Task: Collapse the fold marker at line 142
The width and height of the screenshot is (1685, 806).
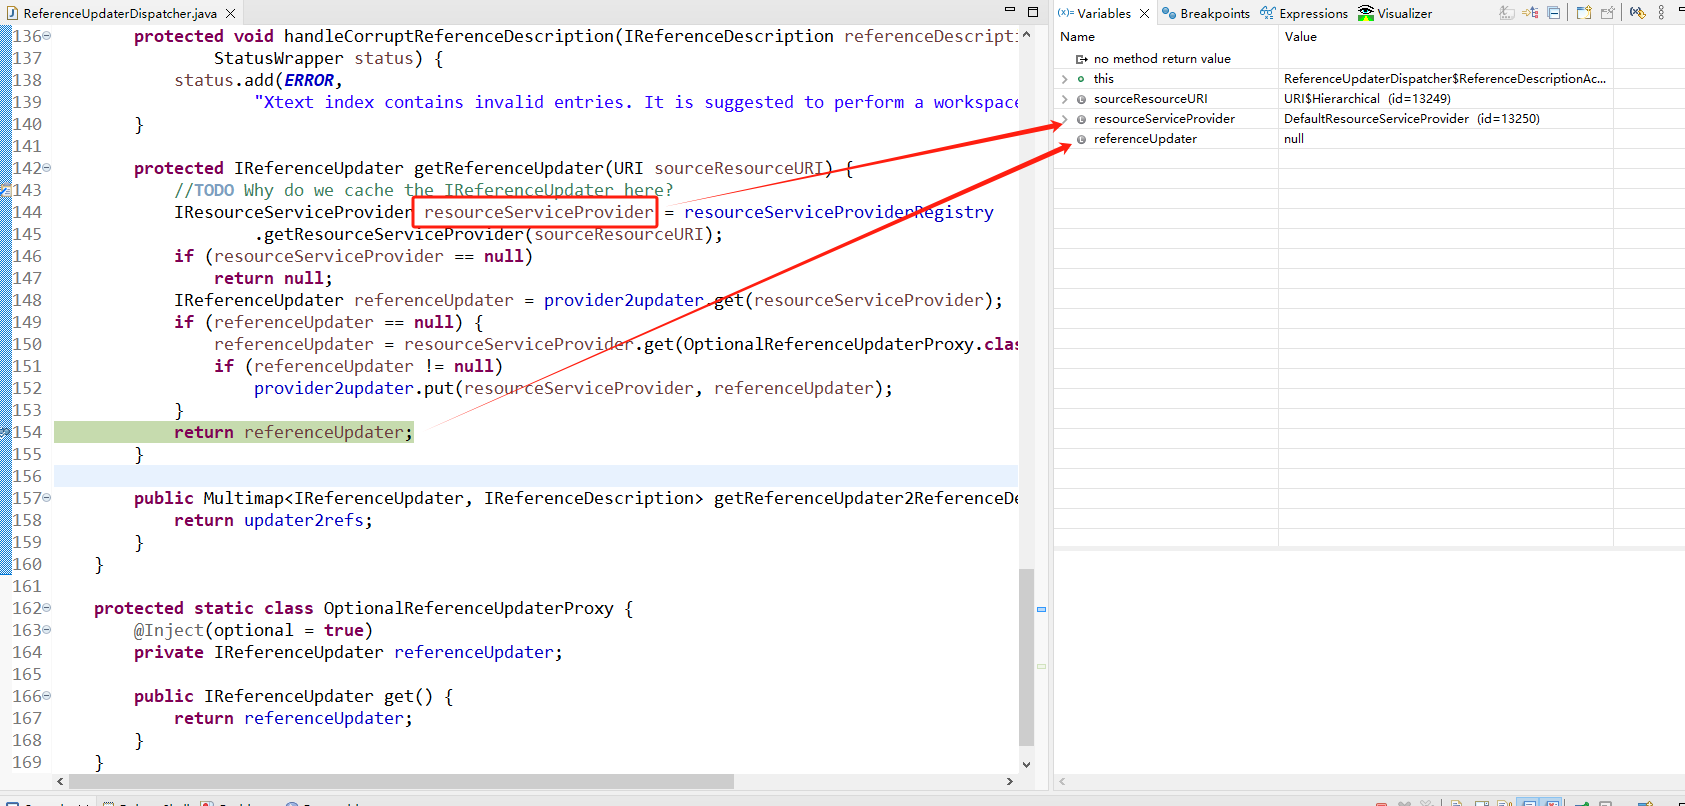Action: (x=47, y=168)
